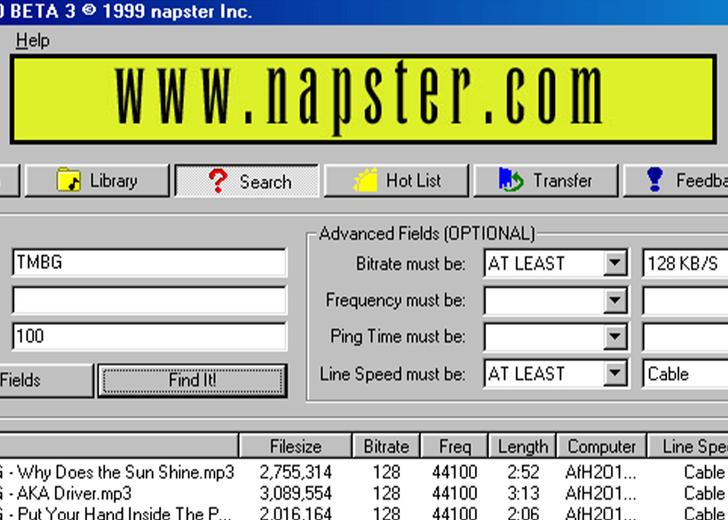Click the blue exclamation Feedback icon
The width and height of the screenshot is (728, 520).
pos(655,180)
